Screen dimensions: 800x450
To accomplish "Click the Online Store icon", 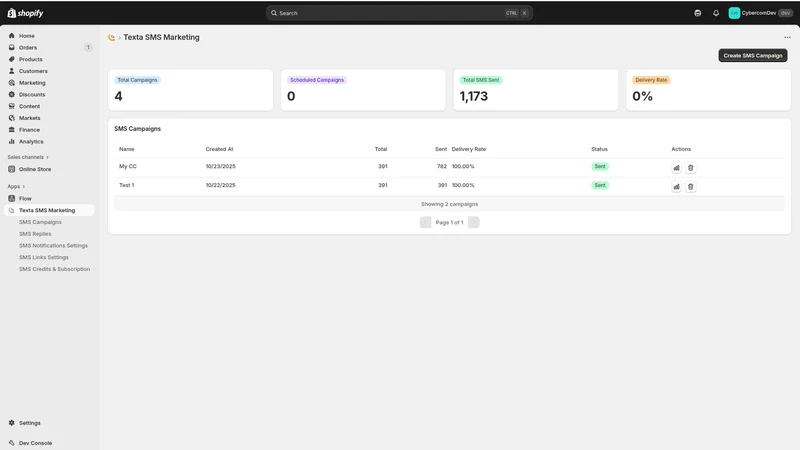I will pyautogui.click(x=12, y=169).
